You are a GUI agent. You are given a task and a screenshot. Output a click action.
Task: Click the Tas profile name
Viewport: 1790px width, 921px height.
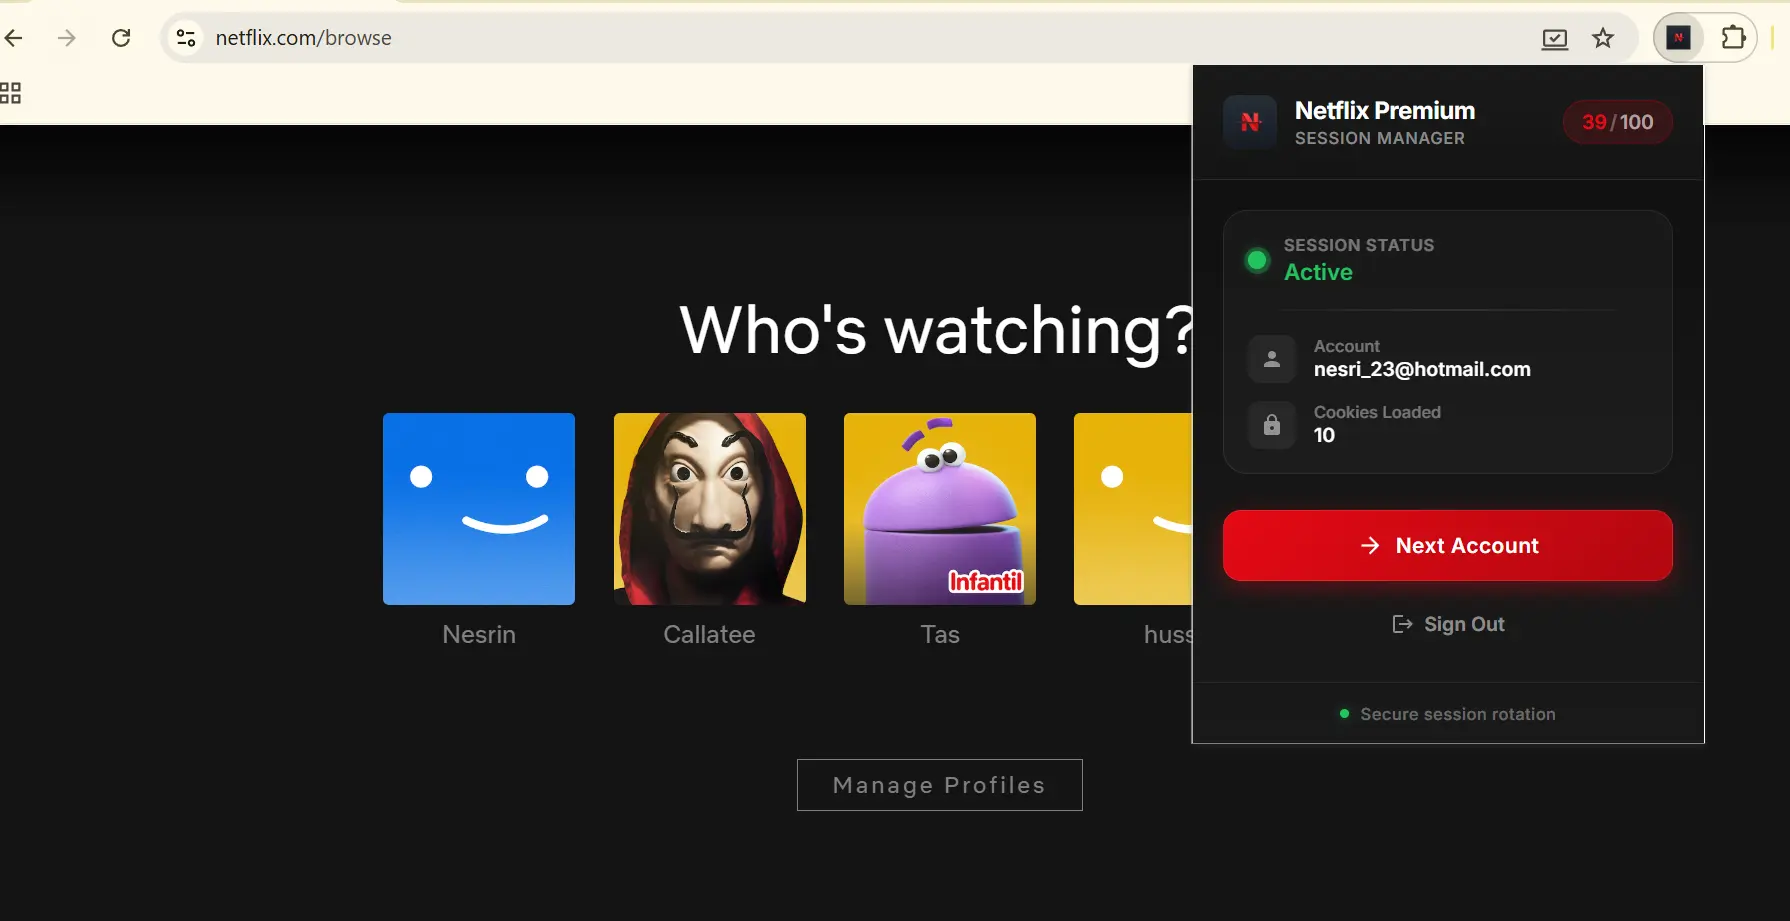(x=940, y=634)
